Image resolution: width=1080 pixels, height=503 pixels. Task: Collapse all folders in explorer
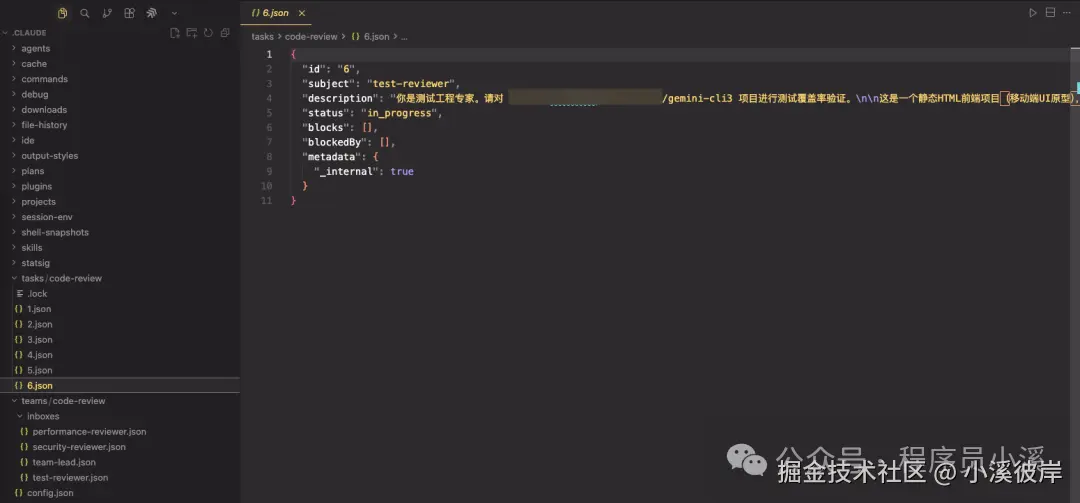(x=225, y=32)
